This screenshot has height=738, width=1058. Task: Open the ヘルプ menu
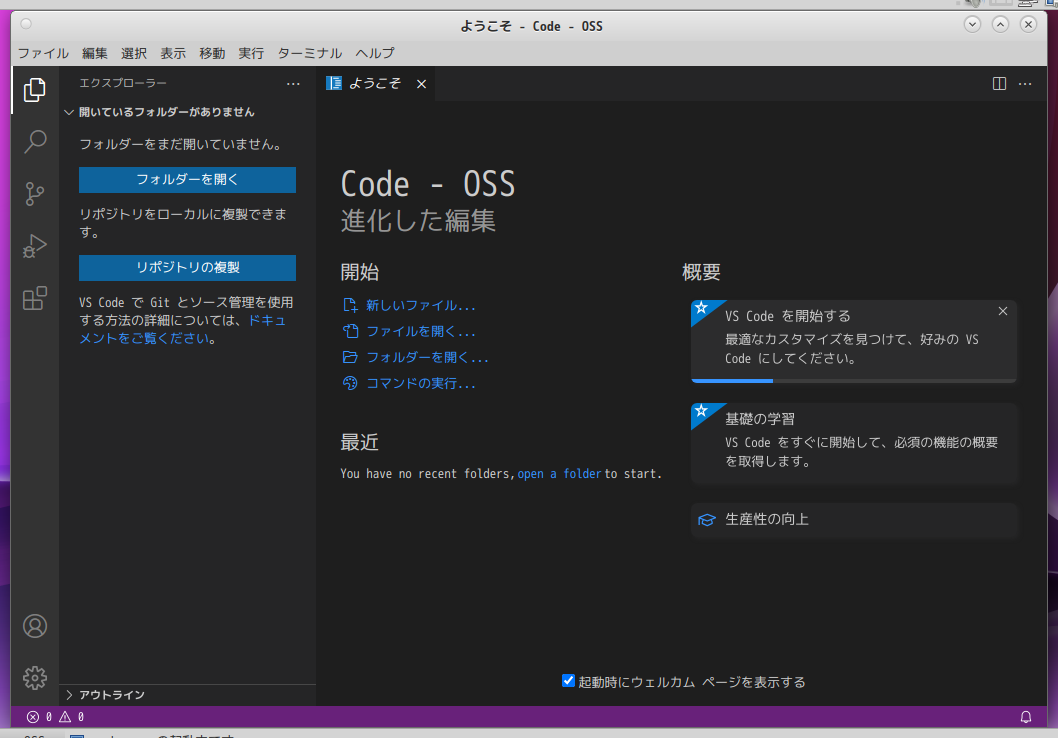pyautogui.click(x=375, y=53)
